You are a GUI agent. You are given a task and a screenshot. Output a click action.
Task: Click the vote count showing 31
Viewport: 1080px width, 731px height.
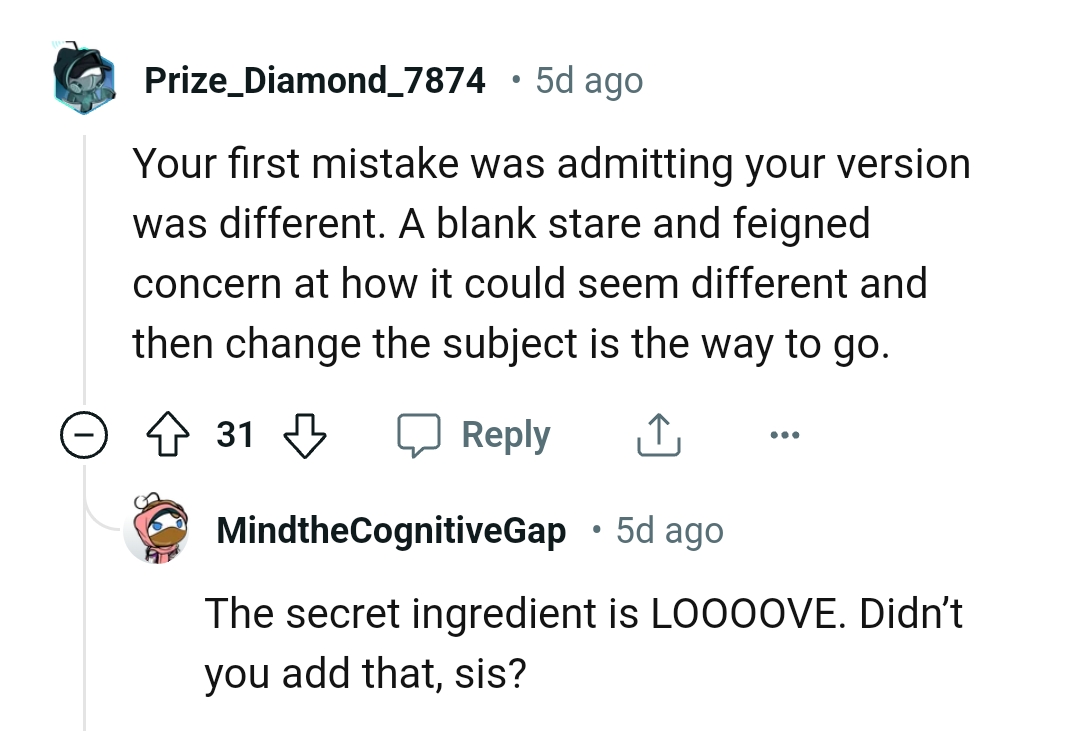pos(234,434)
